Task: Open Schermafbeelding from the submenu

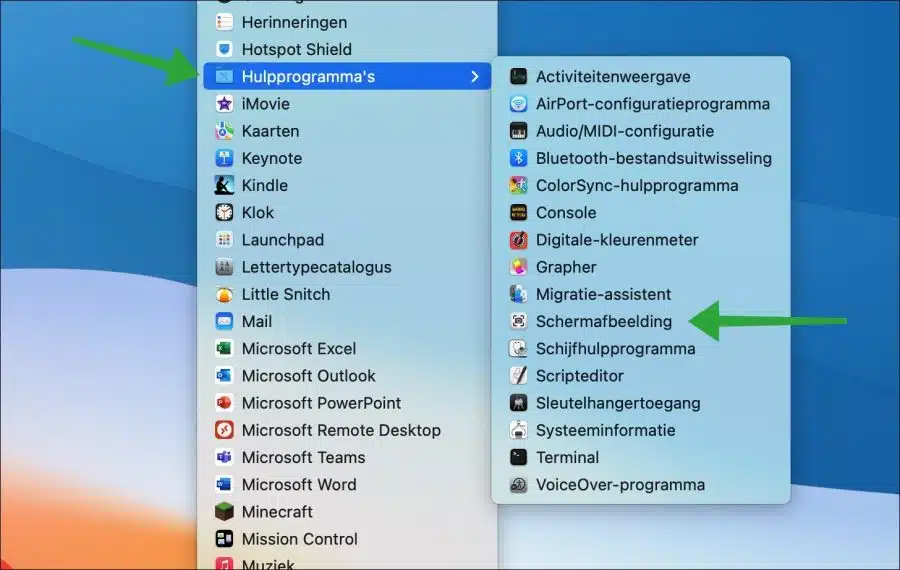Action: 641,321
